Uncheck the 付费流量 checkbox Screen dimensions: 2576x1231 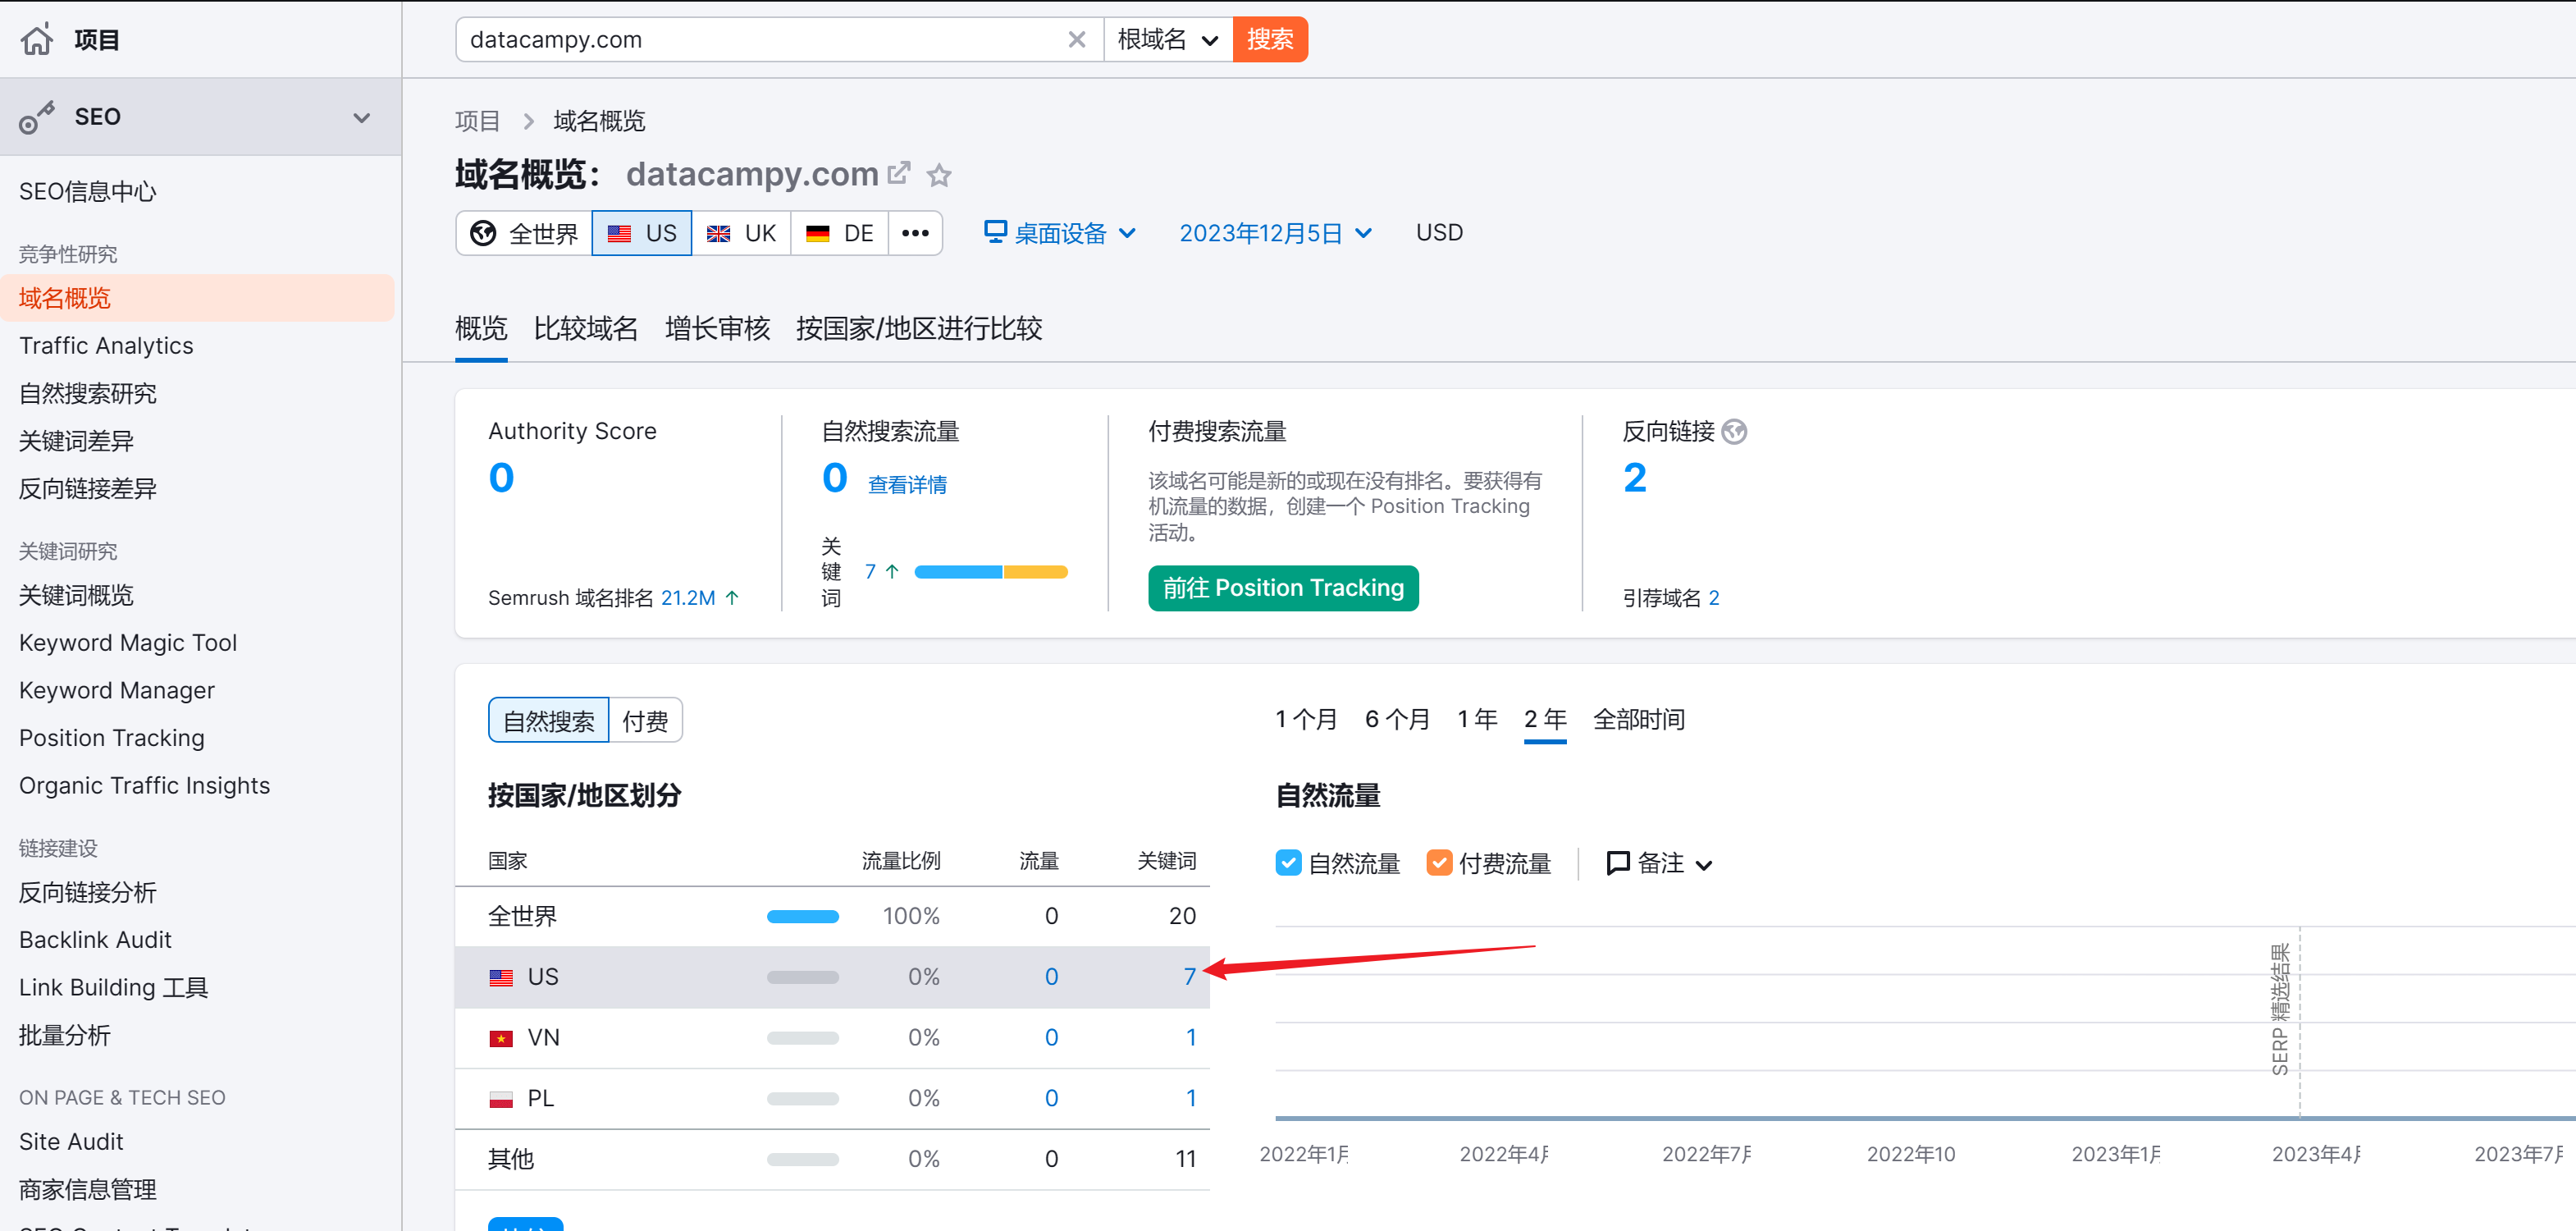click(1439, 863)
